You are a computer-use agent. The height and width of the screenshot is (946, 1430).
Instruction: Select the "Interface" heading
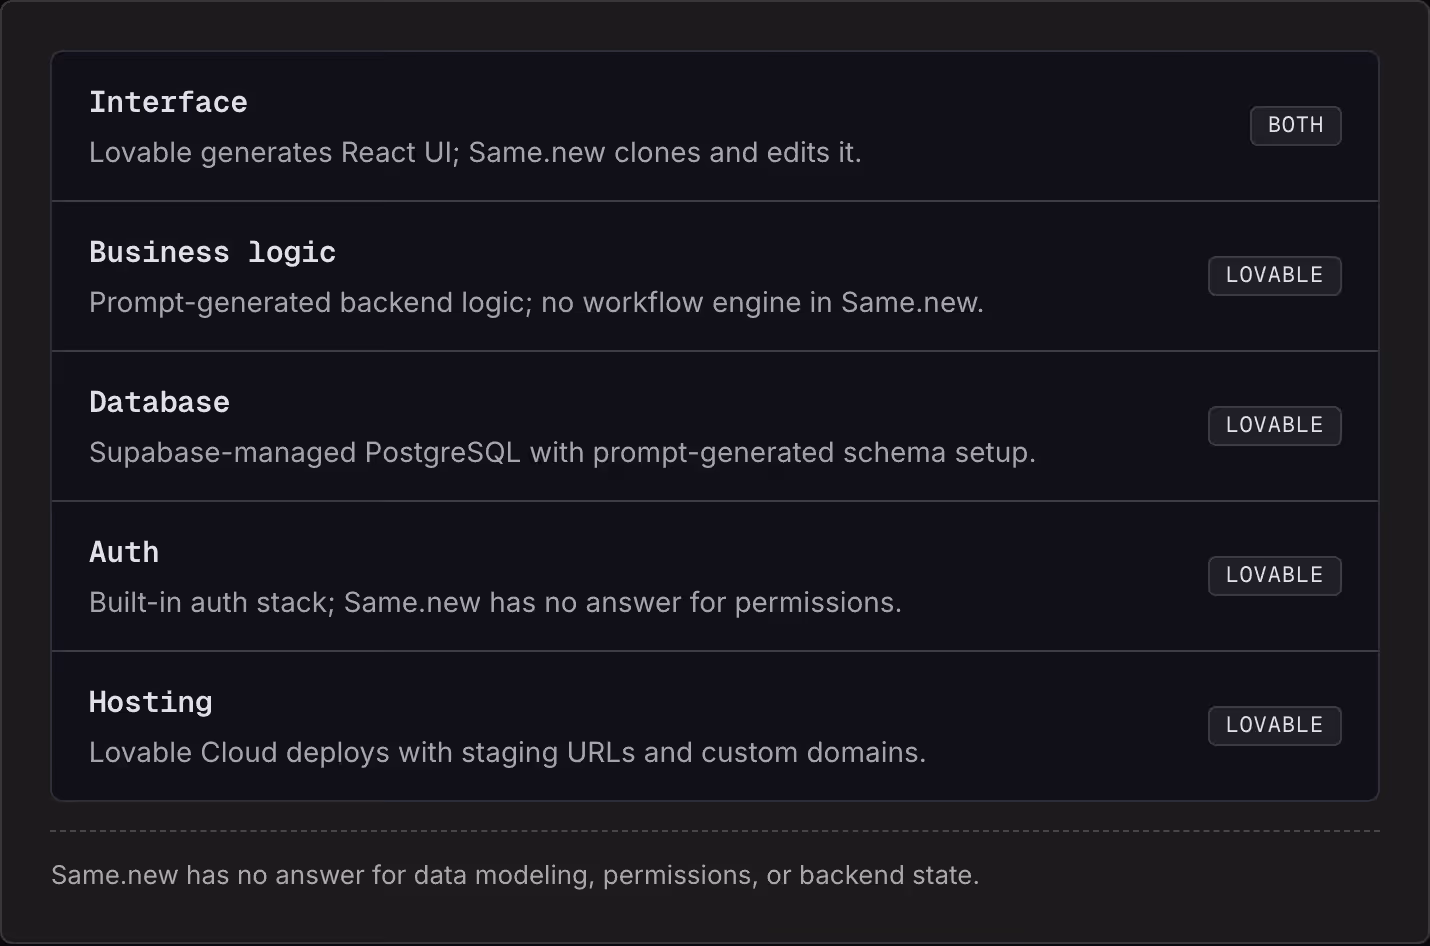point(168,102)
